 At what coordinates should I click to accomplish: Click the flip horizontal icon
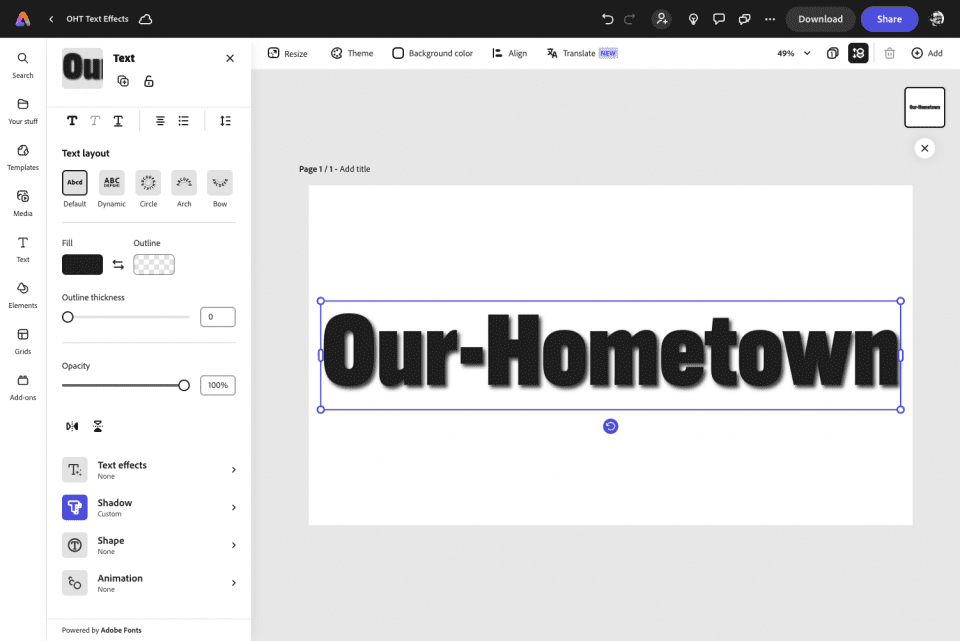point(71,425)
